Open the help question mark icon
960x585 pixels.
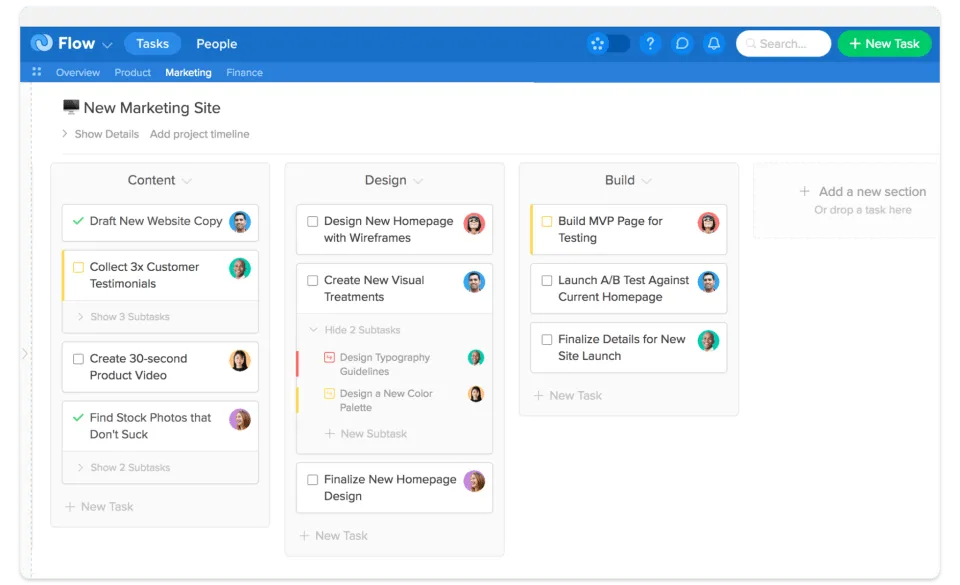650,43
